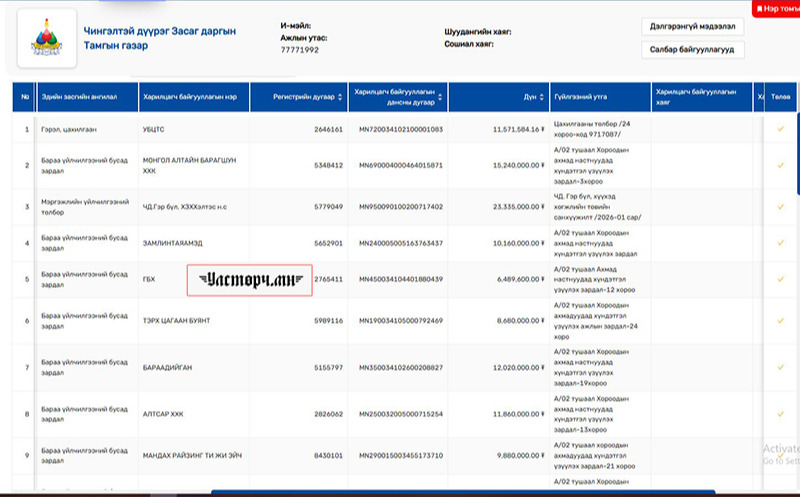Click the Гүйлгээний утга column header
The height and width of the screenshot is (497, 800).
click(x=578, y=97)
